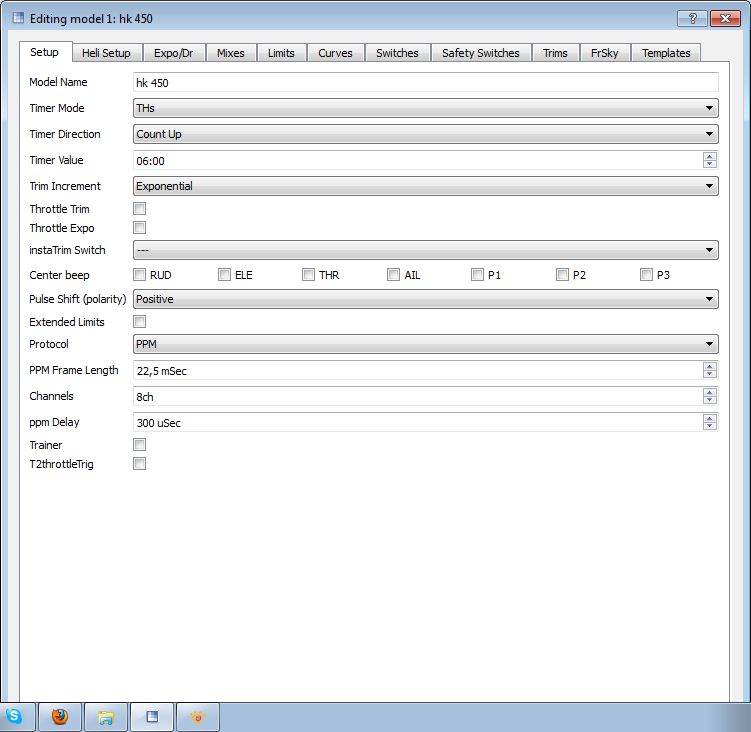This screenshot has height=732, width=751.
Task: Click the window-shaped taskbar application icon
Action: click(152, 716)
